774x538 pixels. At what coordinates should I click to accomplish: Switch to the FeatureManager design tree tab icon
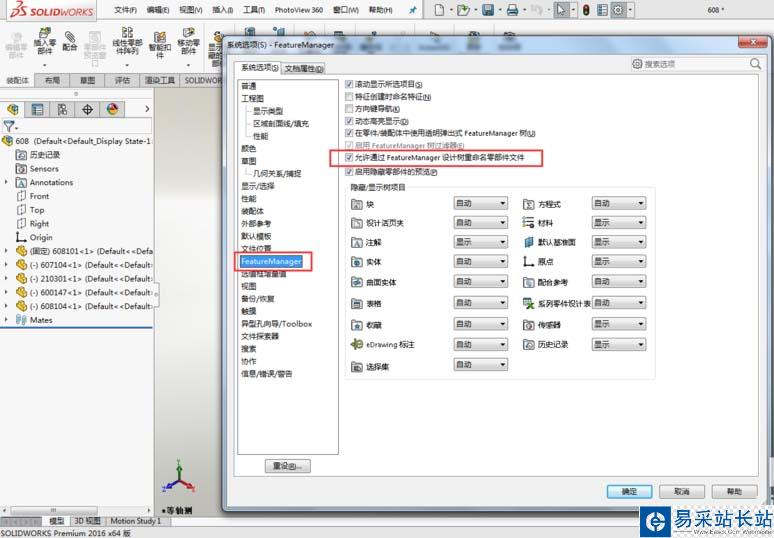click(x=13, y=109)
